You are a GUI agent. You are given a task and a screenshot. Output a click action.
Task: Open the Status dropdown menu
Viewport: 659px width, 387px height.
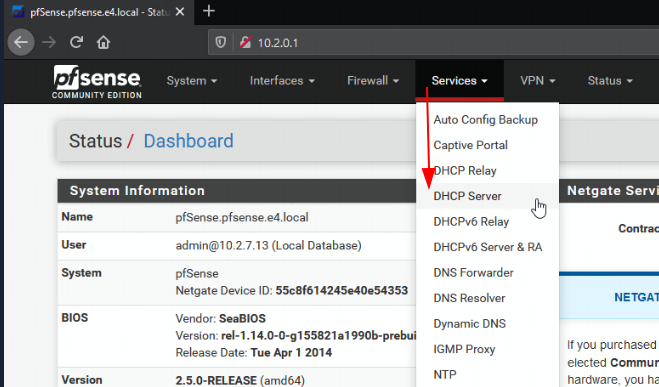coord(610,81)
